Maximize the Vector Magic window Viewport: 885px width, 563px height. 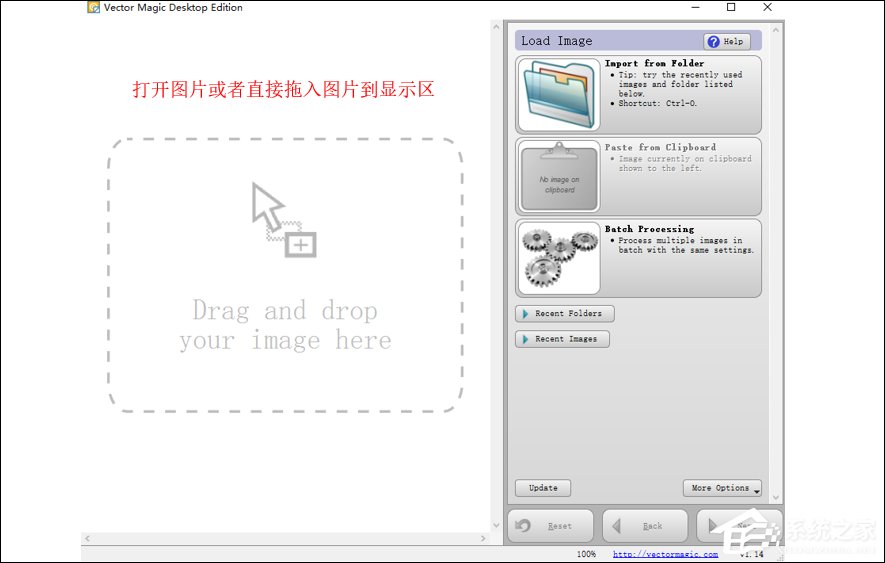tap(731, 7)
